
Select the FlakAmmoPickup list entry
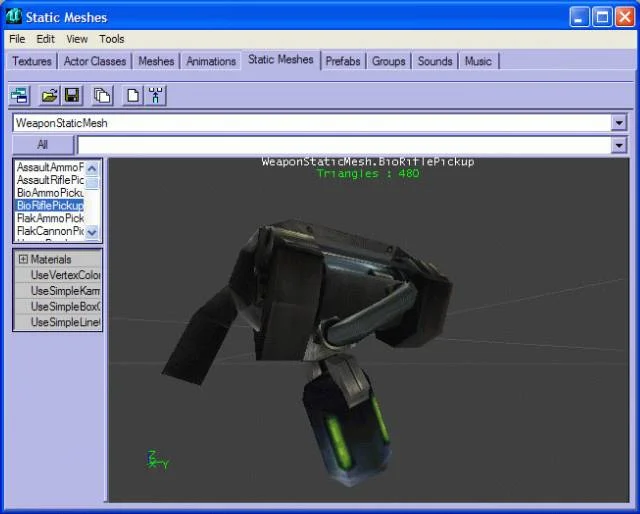coord(50,218)
